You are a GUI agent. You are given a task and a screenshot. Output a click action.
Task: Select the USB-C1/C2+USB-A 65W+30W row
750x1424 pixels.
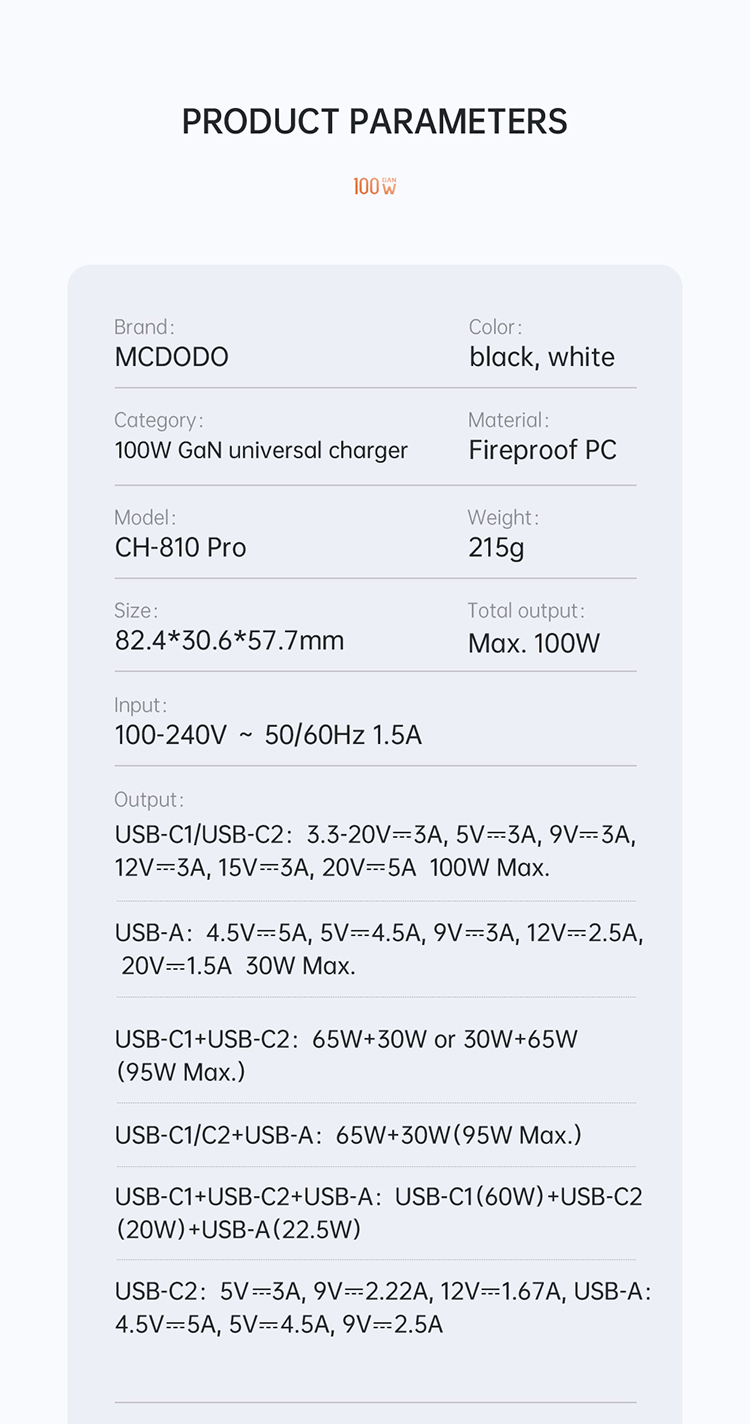click(348, 1135)
